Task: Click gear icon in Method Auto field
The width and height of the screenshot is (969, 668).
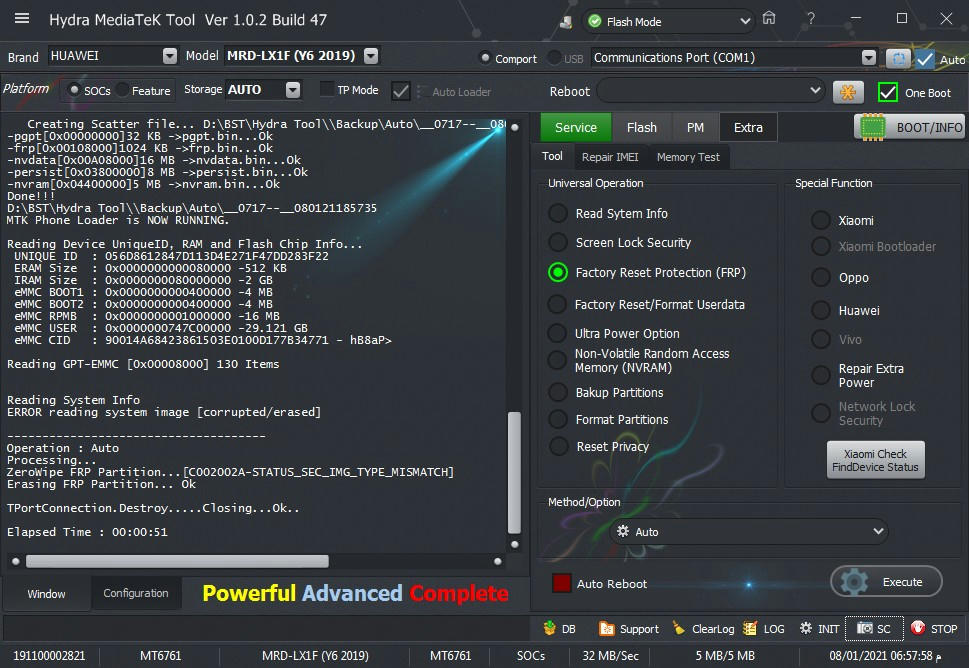Action: (623, 531)
